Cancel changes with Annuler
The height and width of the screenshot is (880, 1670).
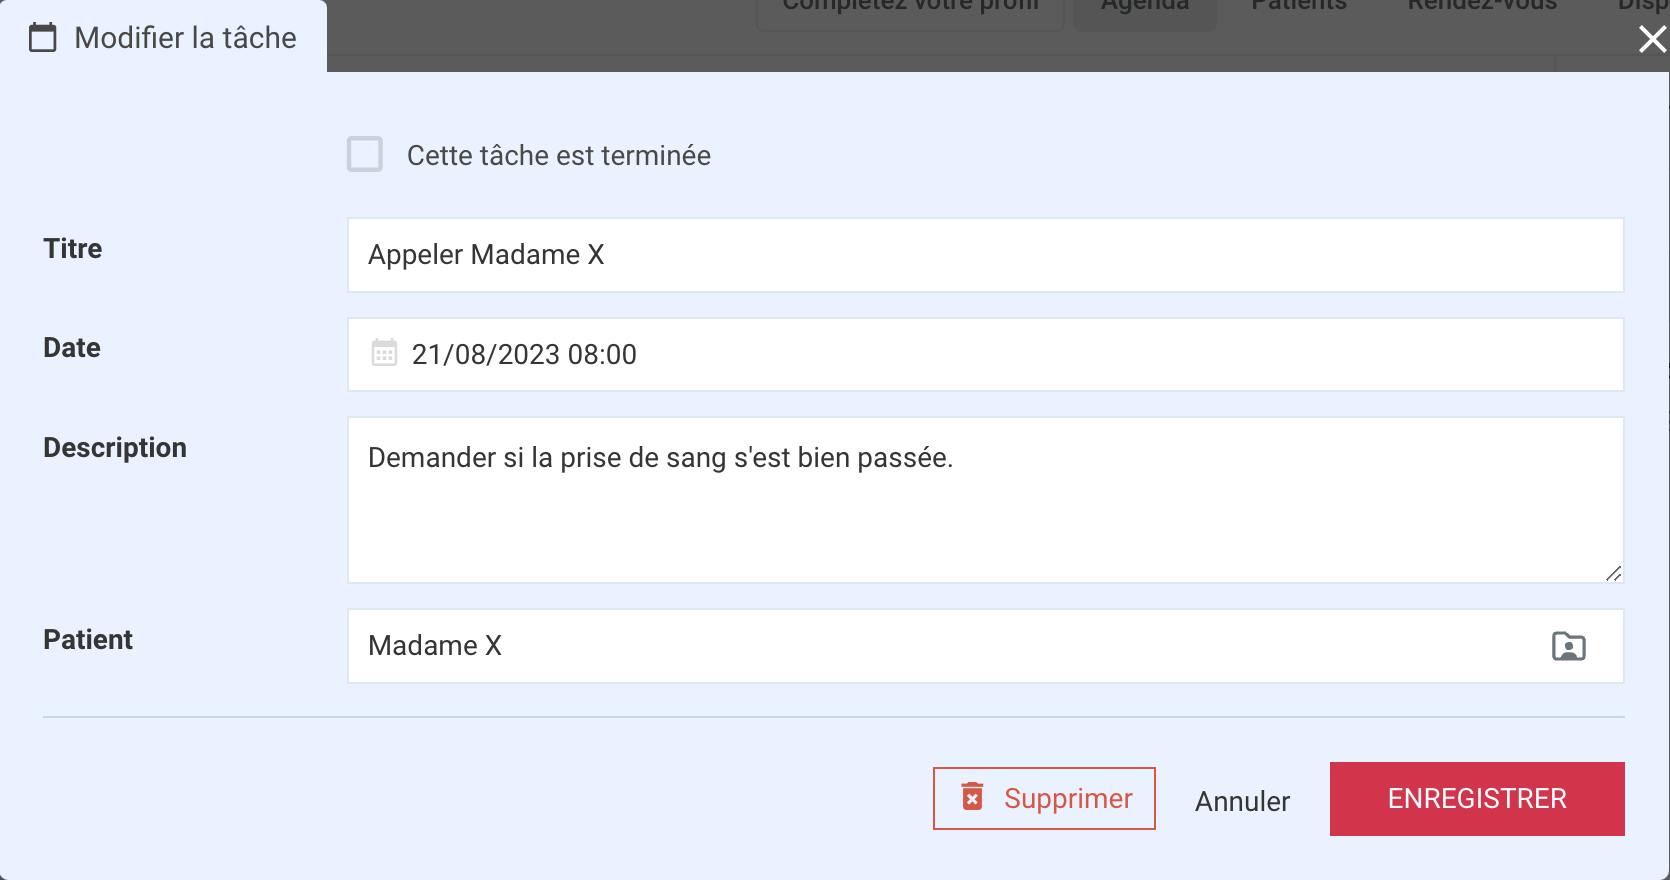click(1242, 801)
